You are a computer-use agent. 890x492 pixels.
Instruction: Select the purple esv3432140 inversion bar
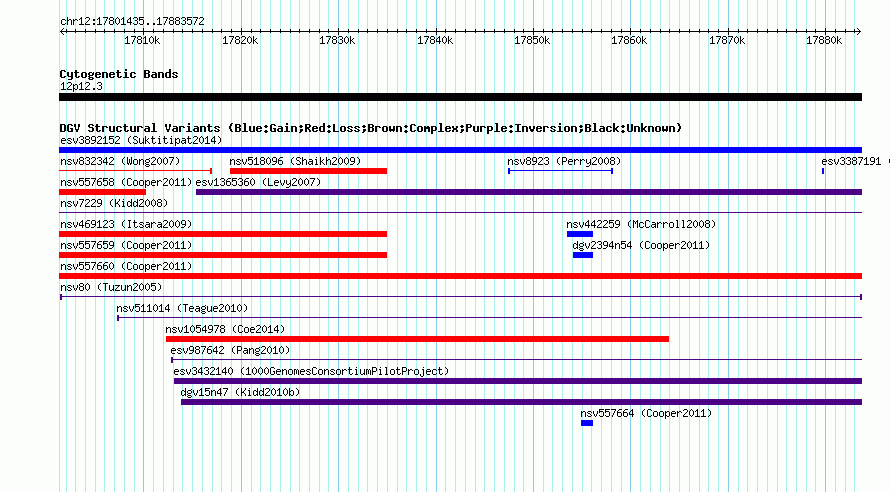pyautogui.click(x=518, y=381)
